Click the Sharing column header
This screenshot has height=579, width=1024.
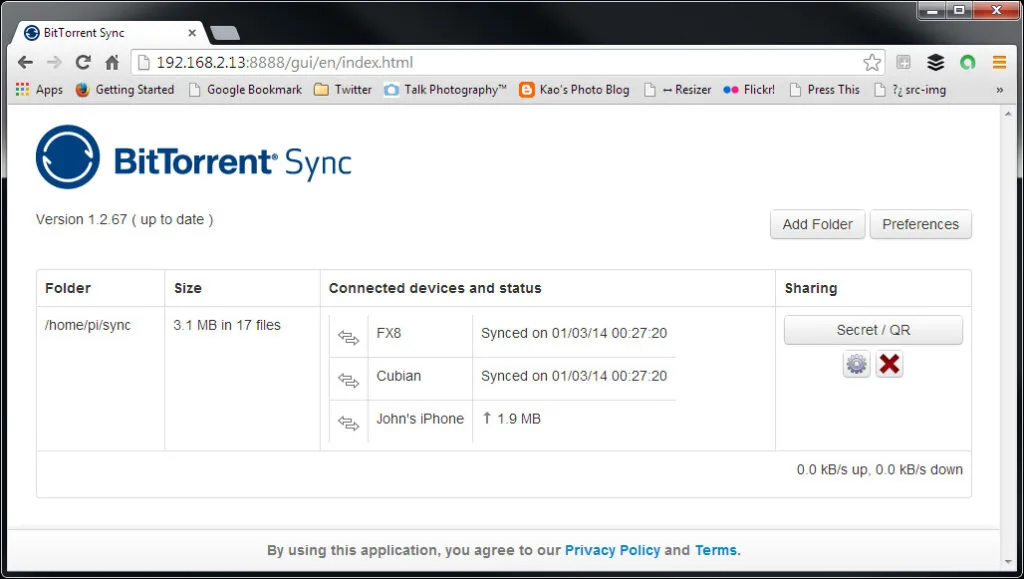pos(811,288)
